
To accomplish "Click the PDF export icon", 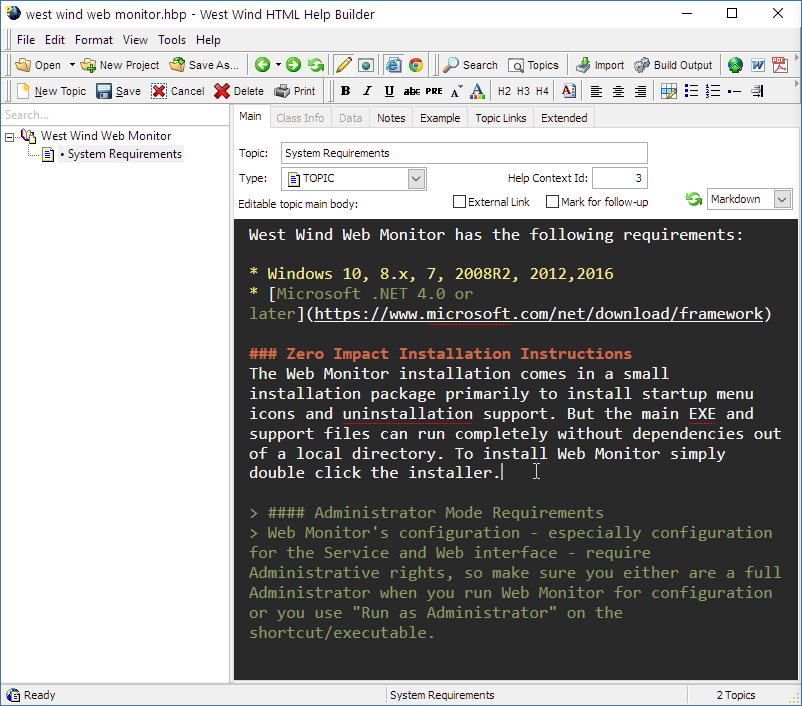I will coord(780,65).
